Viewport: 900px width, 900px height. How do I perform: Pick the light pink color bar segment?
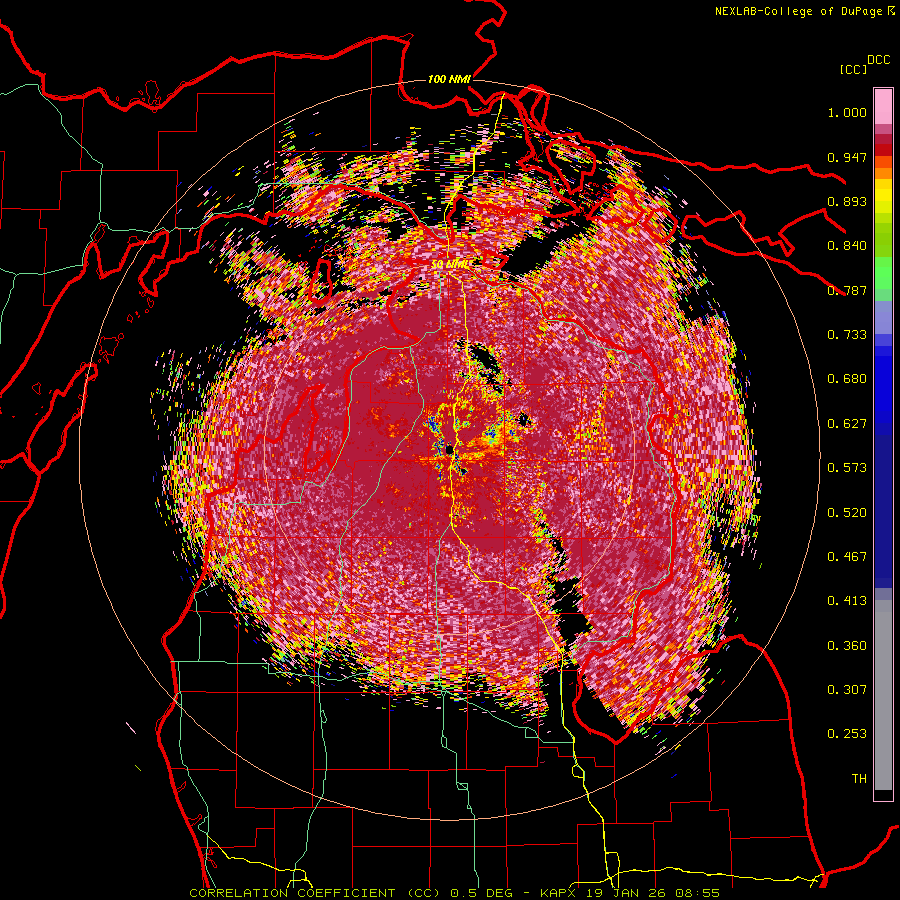[883, 106]
